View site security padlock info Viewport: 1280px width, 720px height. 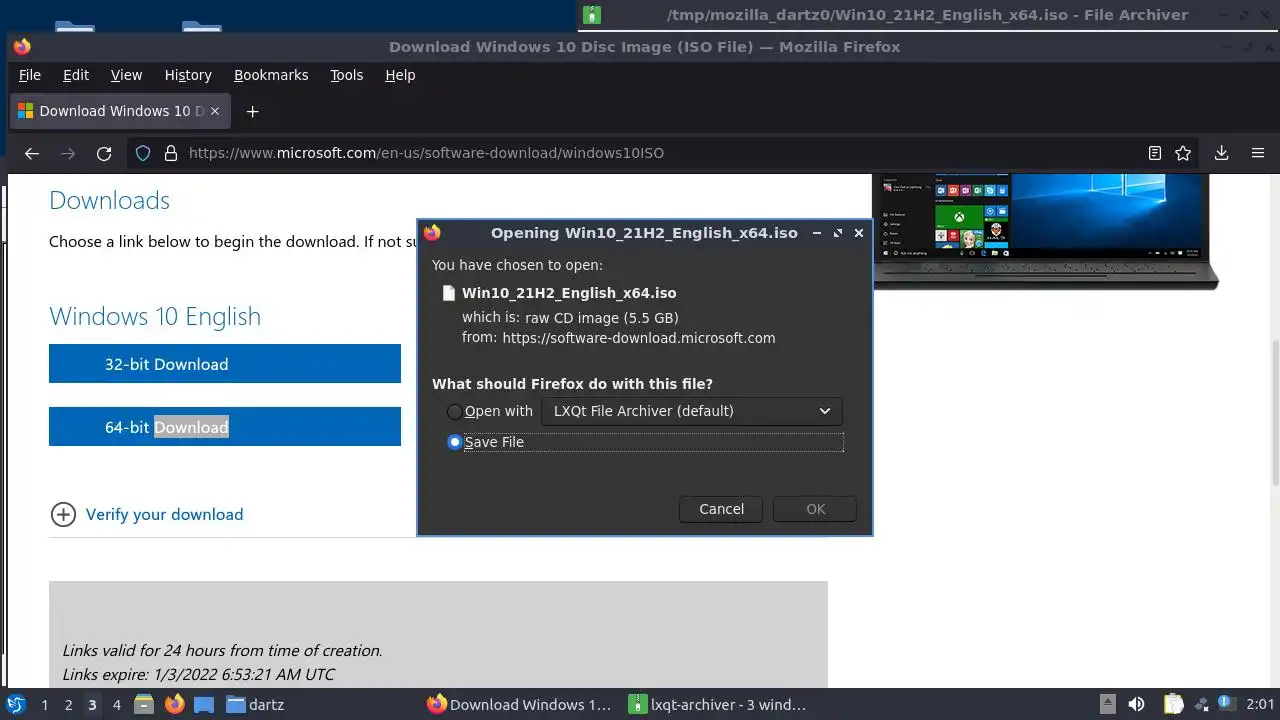coord(170,153)
